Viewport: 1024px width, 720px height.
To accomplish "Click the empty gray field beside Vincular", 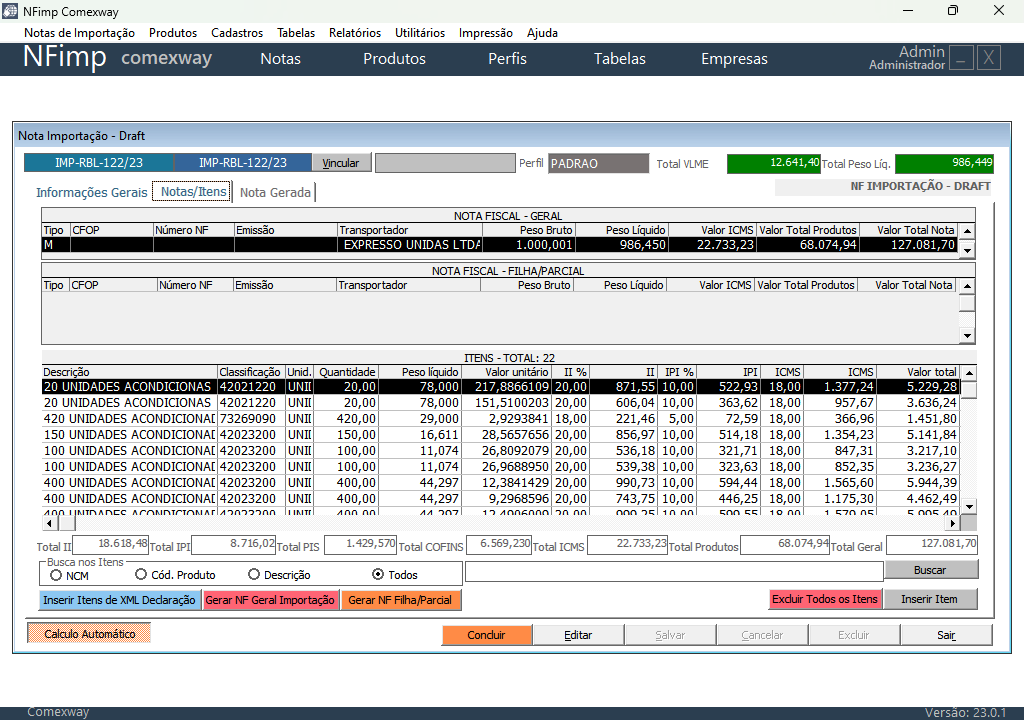I will coord(445,163).
